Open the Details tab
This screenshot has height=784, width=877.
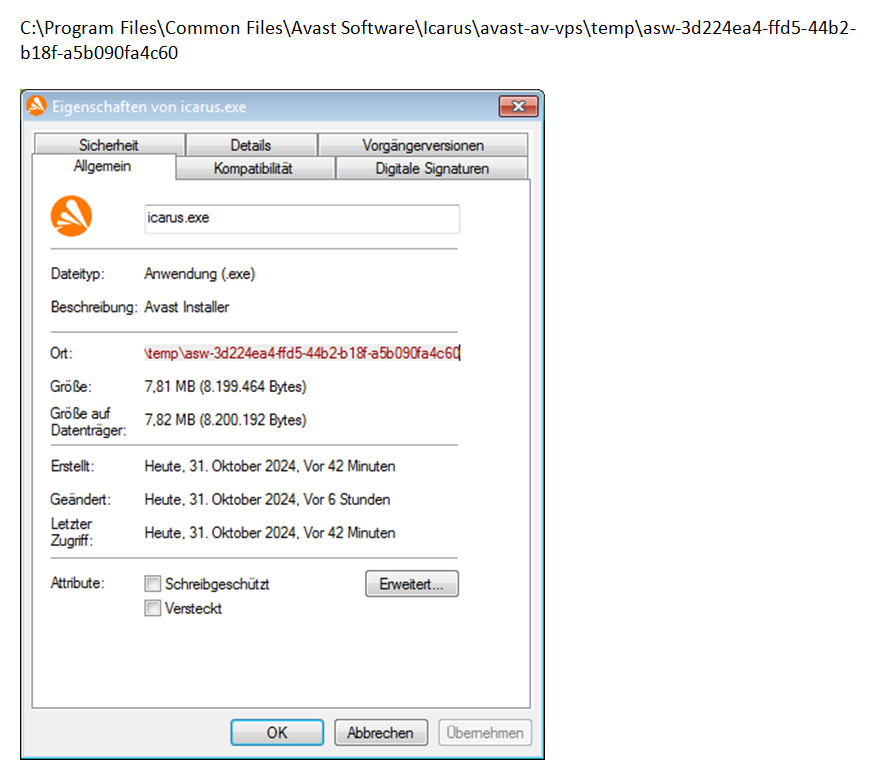pyautogui.click(x=251, y=145)
